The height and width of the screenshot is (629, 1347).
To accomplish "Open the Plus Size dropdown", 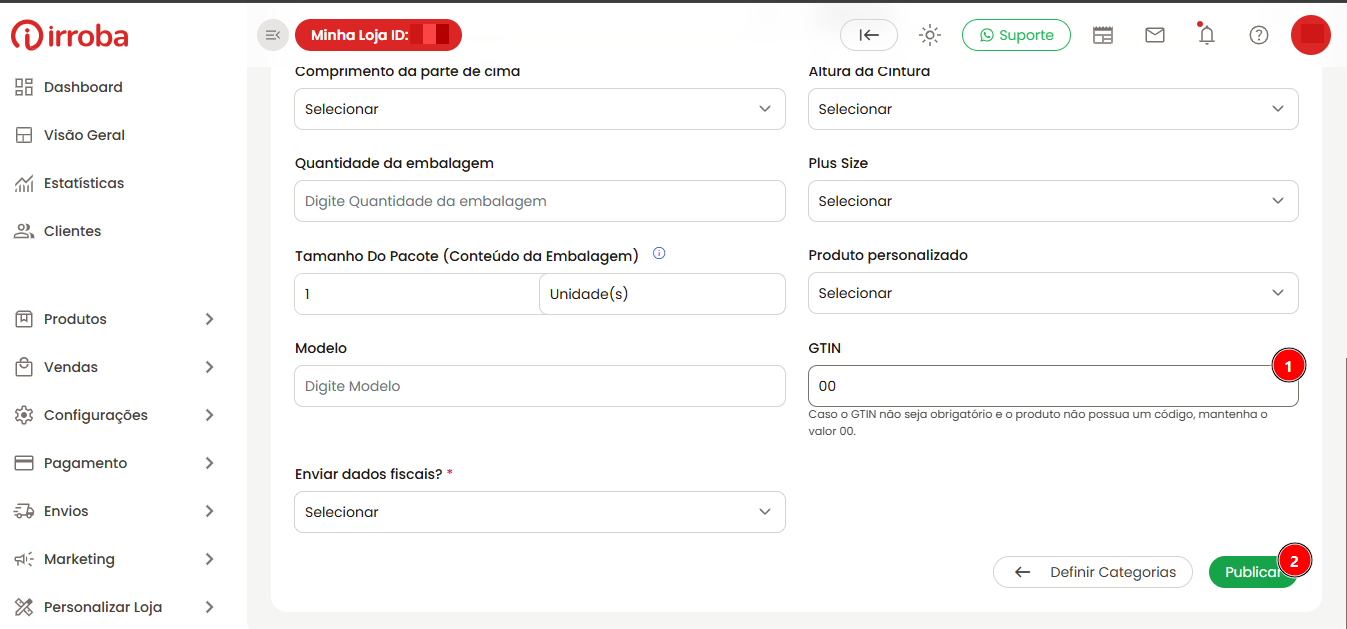I will tap(1053, 201).
